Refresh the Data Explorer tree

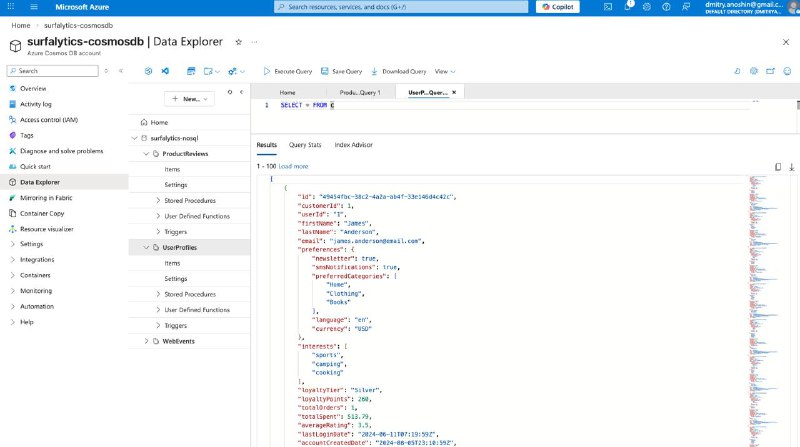(231, 92)
